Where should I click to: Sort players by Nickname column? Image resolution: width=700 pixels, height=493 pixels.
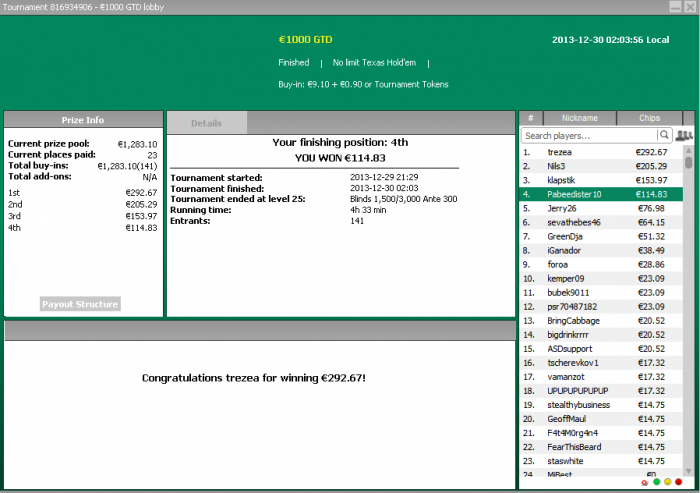pyautogui.click(x=579, y=118)
